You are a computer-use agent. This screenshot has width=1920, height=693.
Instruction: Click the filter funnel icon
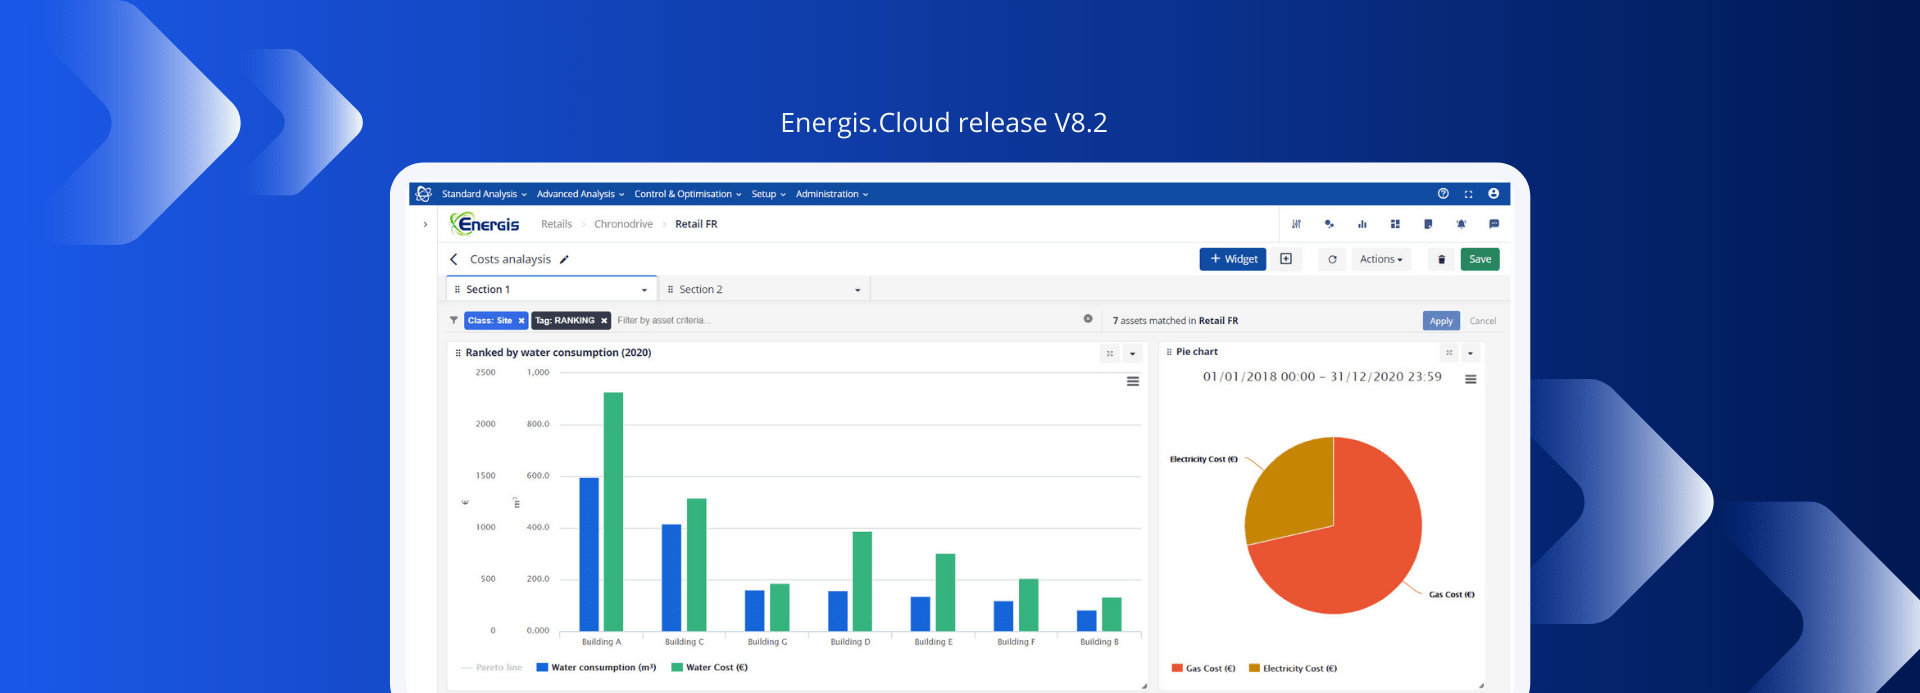click(x=454, y=320)
